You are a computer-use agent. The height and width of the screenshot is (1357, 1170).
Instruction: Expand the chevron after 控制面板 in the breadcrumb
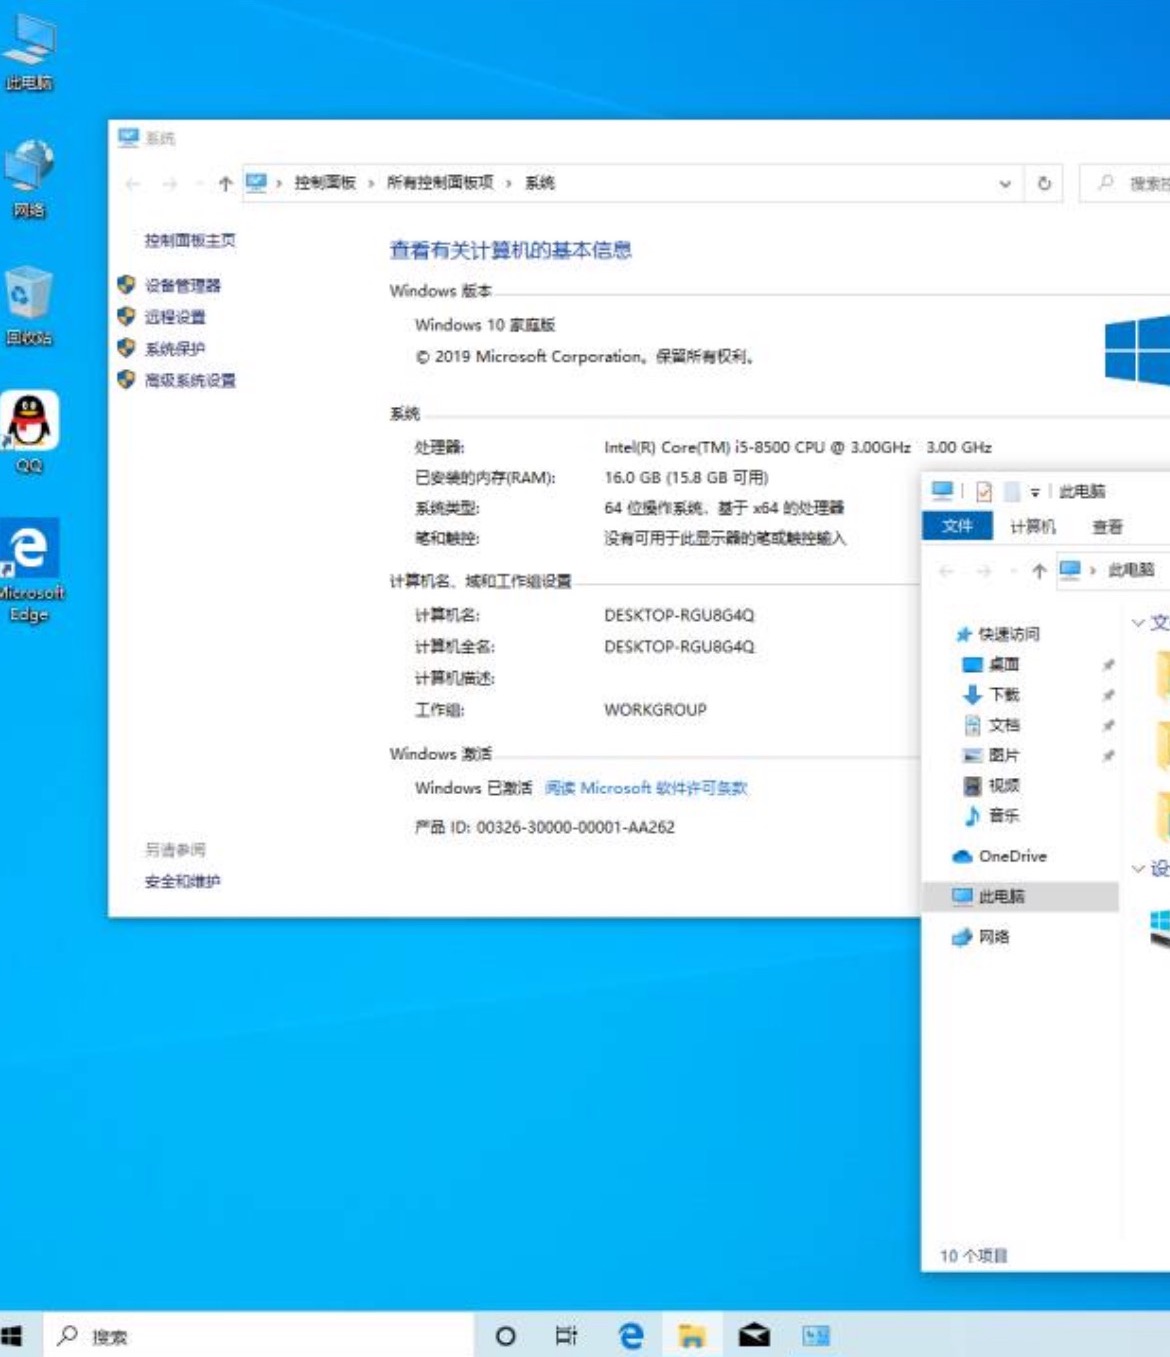tap(371, 183)
